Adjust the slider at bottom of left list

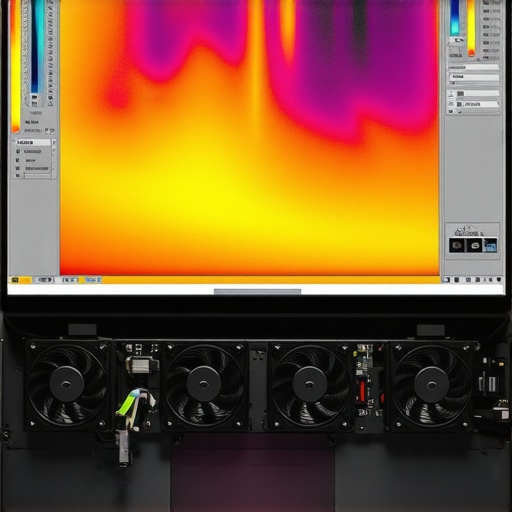pyautogui.click(x=37, y=176)
